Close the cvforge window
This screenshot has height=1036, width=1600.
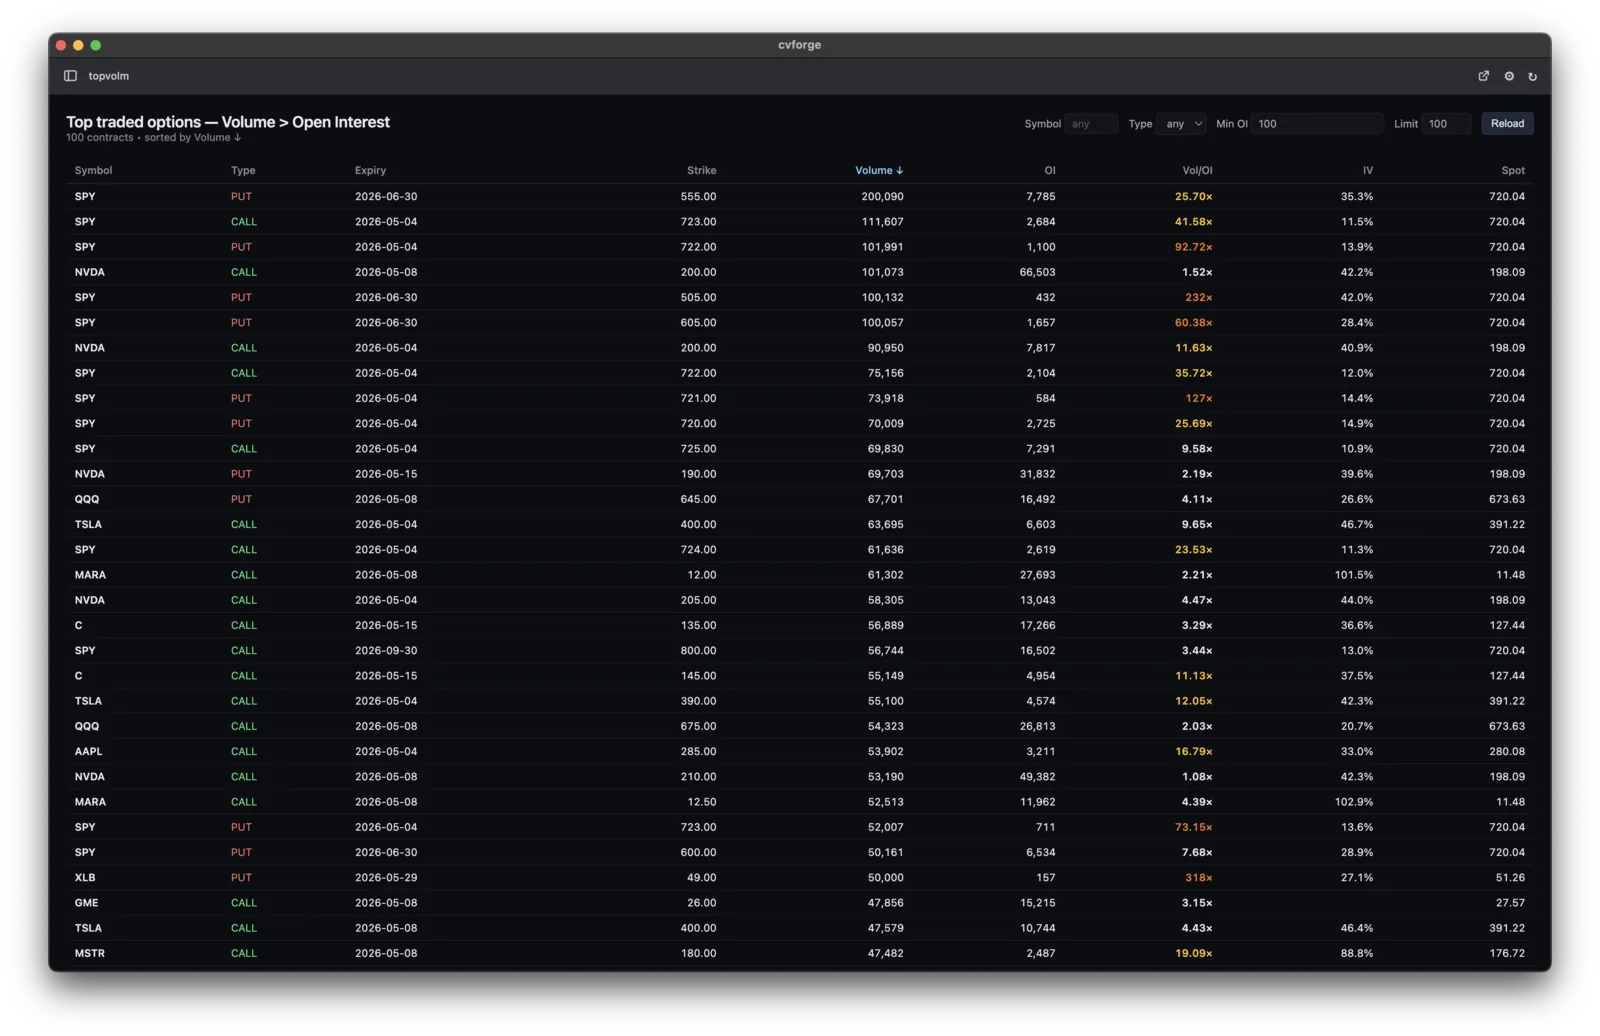point(61,45)
